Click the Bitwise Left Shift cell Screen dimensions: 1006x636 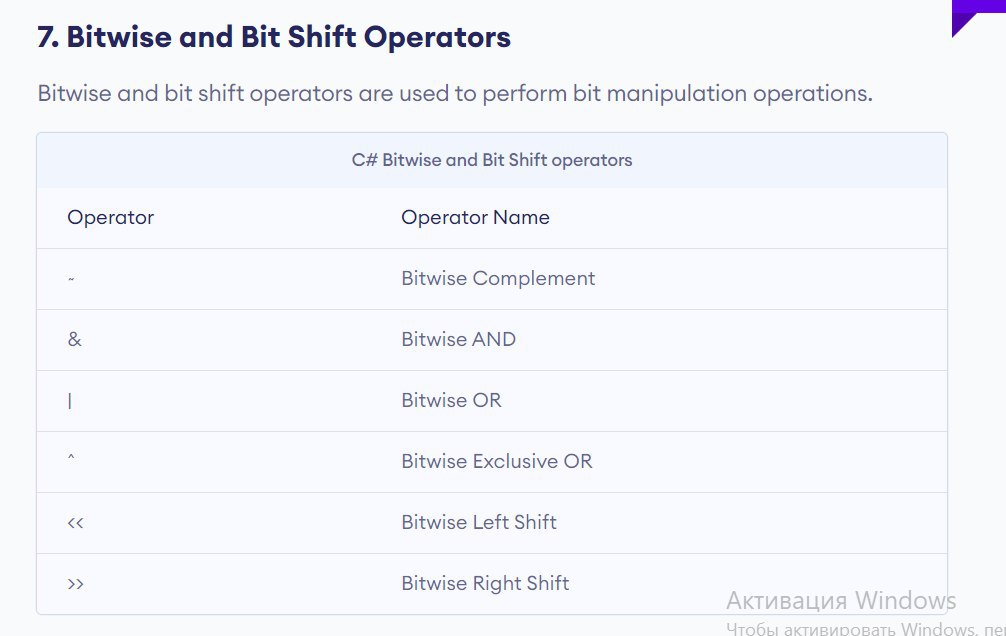(479, 522)
